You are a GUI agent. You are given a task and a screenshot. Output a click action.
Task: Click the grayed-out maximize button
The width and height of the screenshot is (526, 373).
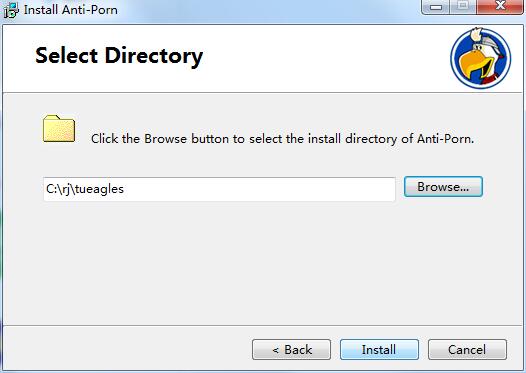463,7
